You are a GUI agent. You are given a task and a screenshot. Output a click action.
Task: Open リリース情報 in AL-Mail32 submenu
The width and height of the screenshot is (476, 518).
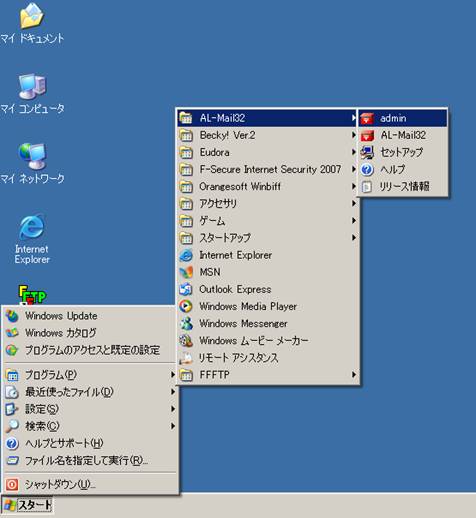[403, 187]
